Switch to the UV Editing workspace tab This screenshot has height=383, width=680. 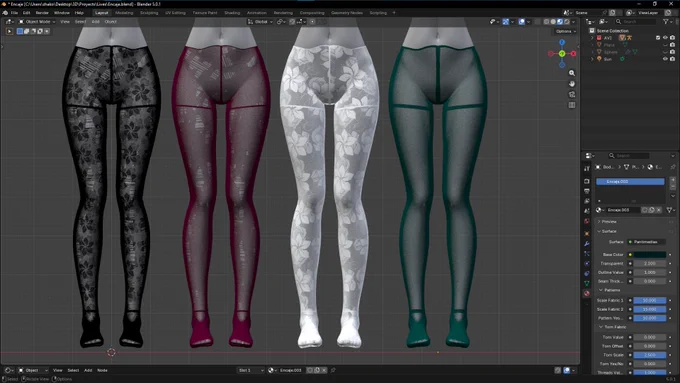tap(175, 13)
